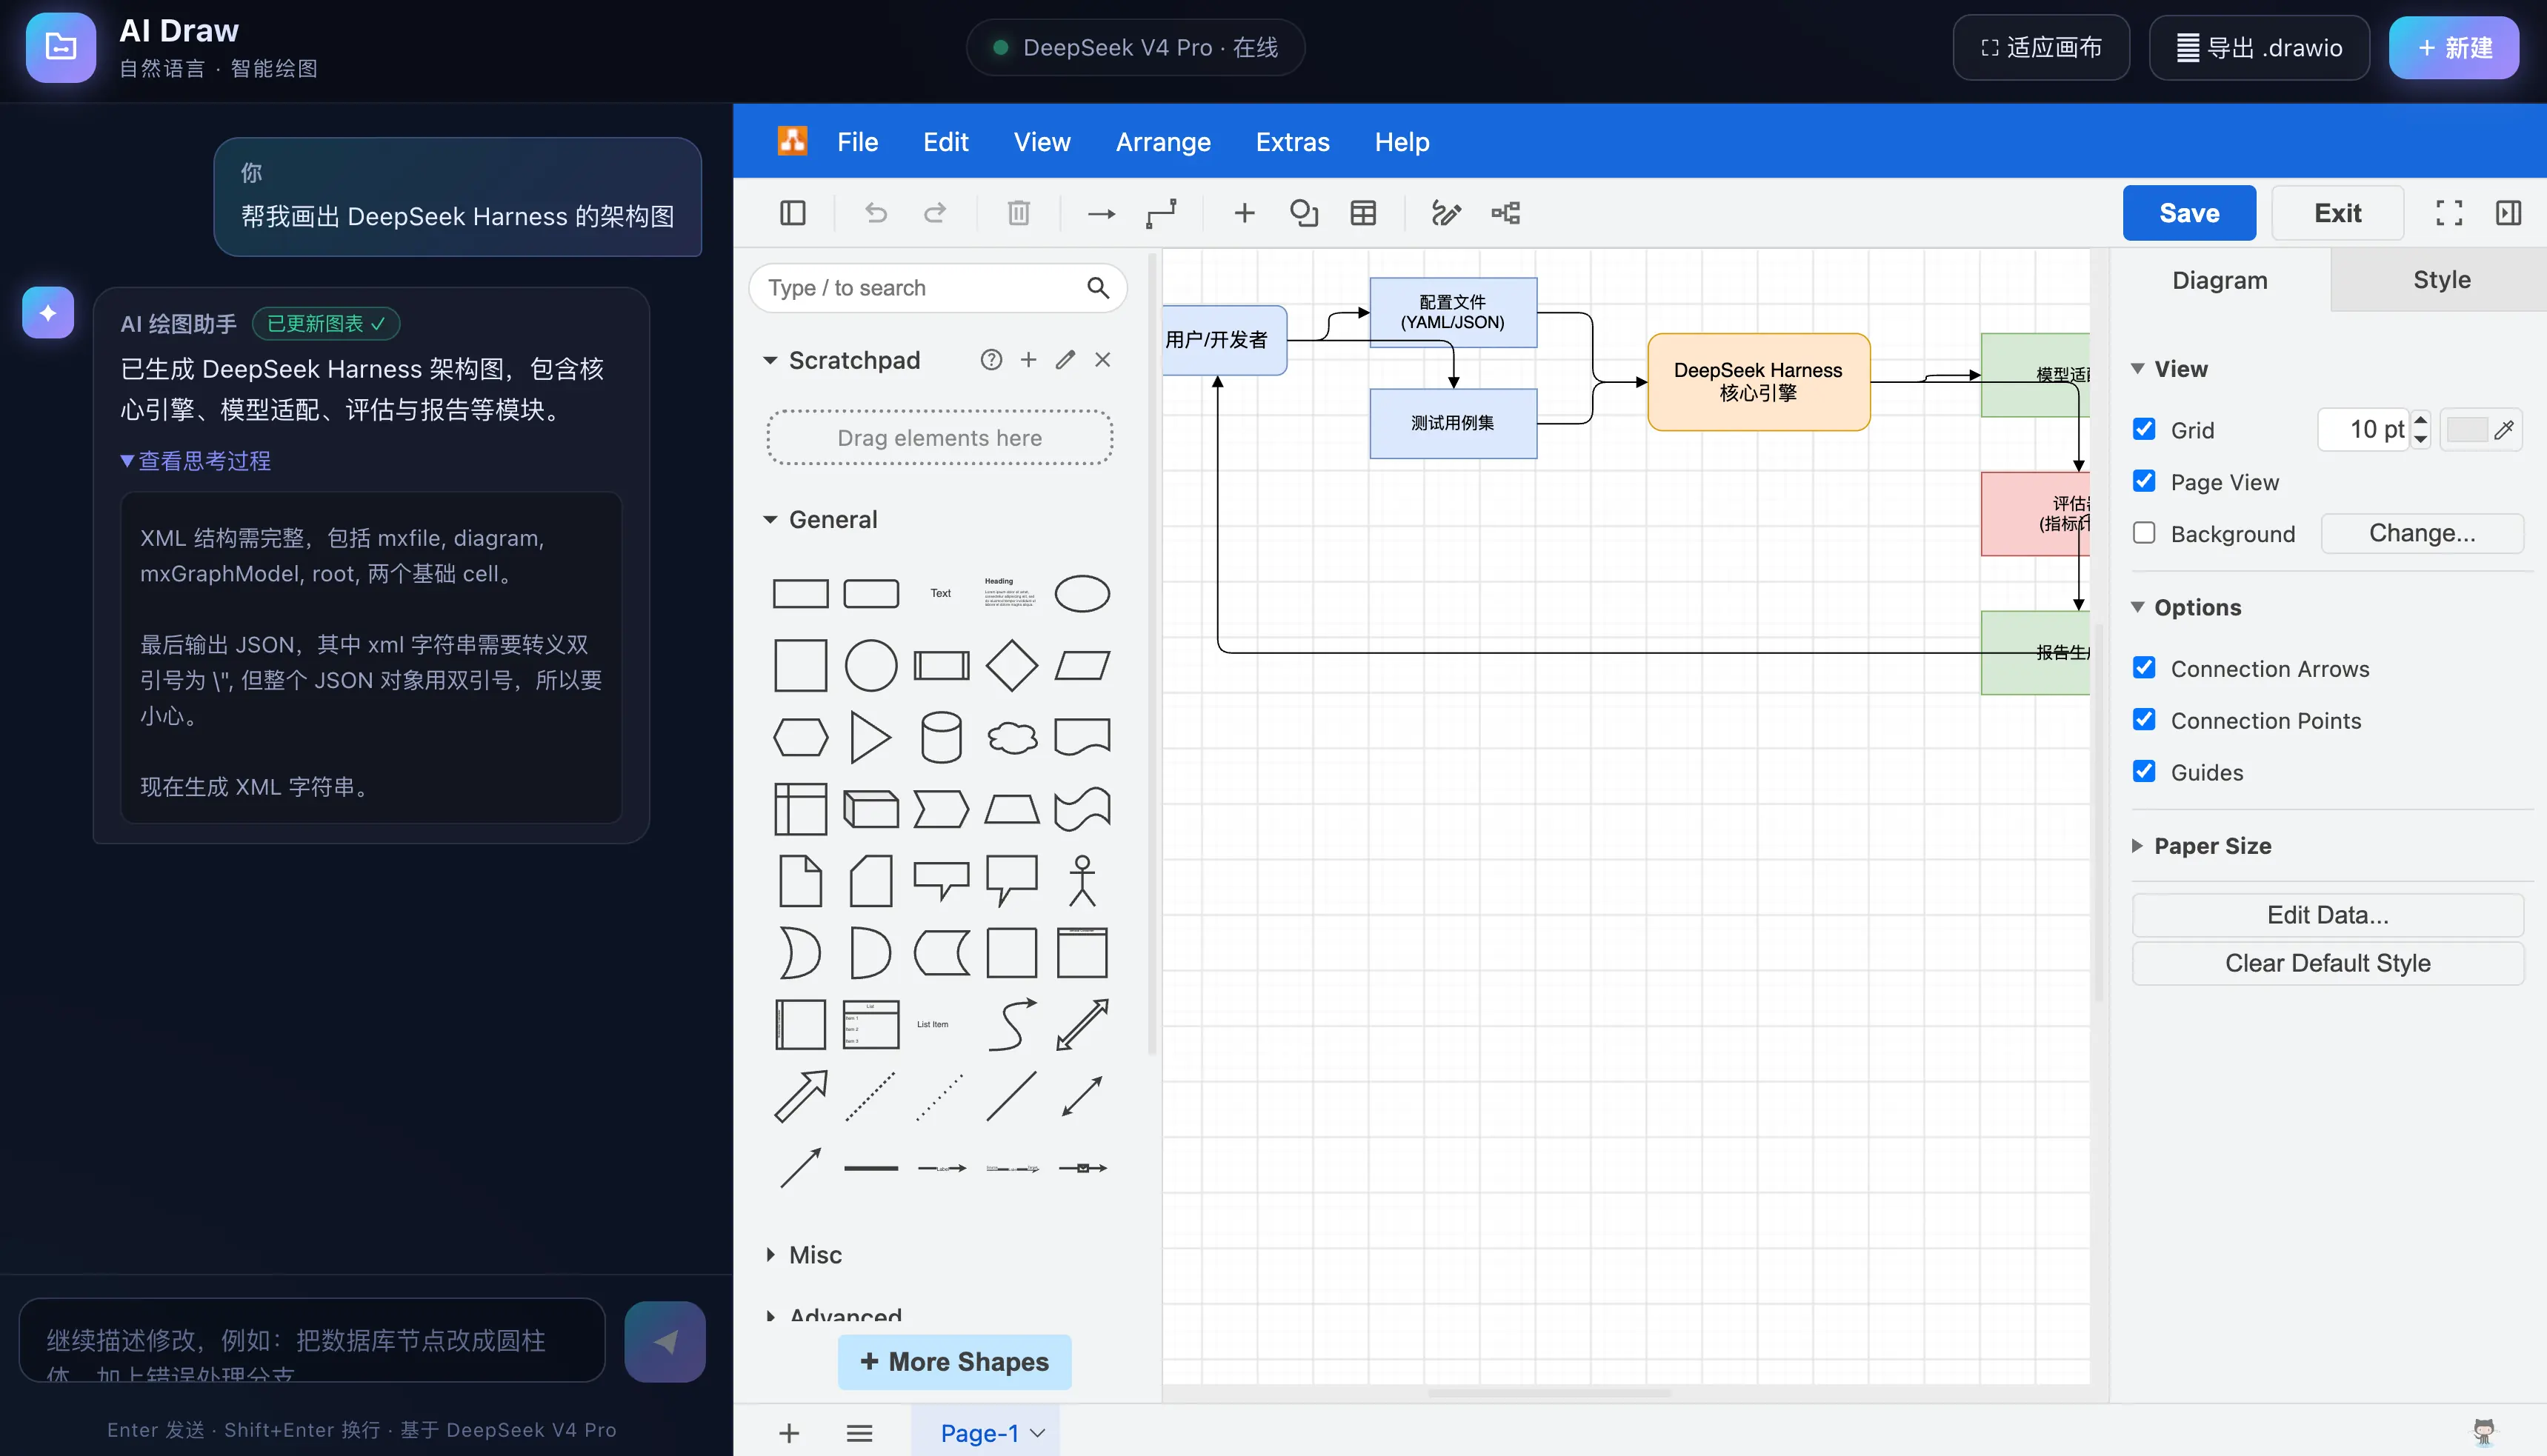Viewport: 2547px width, 1456px height.
Task: Click the 适应画布 button
Action: (2041, 47)
